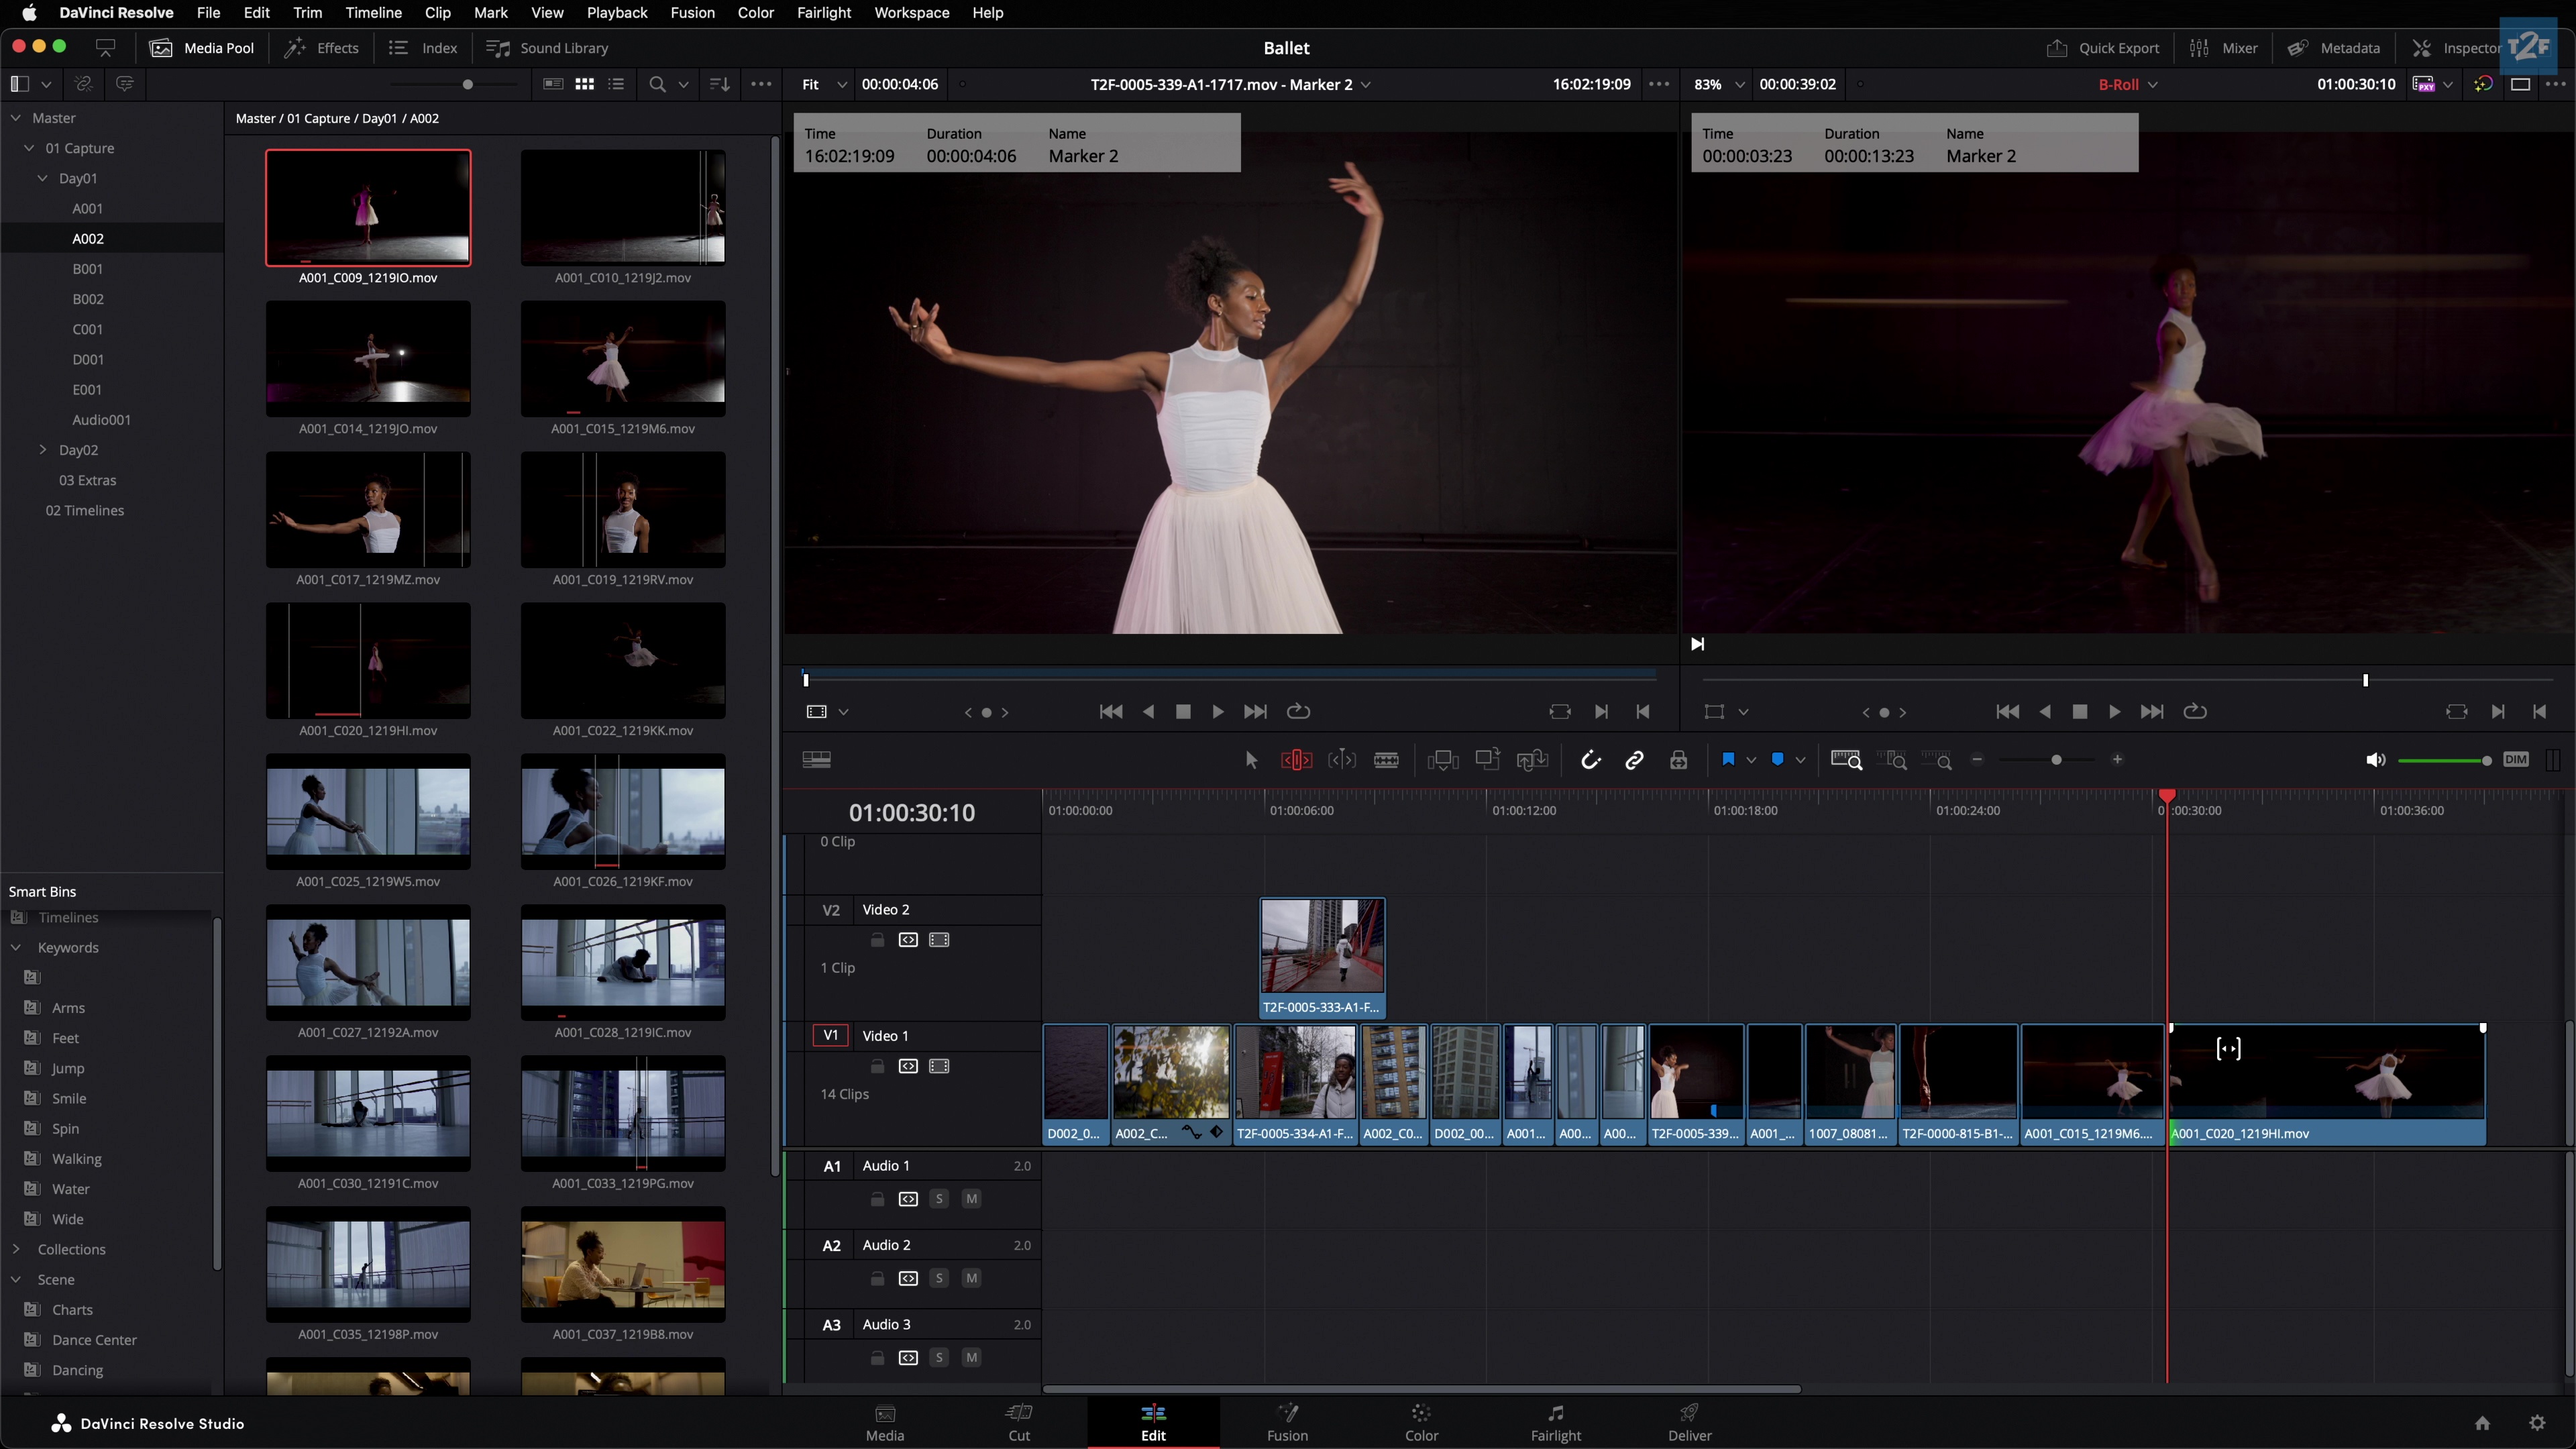The width and height of the screenshot is (2576, 1449).
Task: Open the Color page
Action: click(1420, 1422)
